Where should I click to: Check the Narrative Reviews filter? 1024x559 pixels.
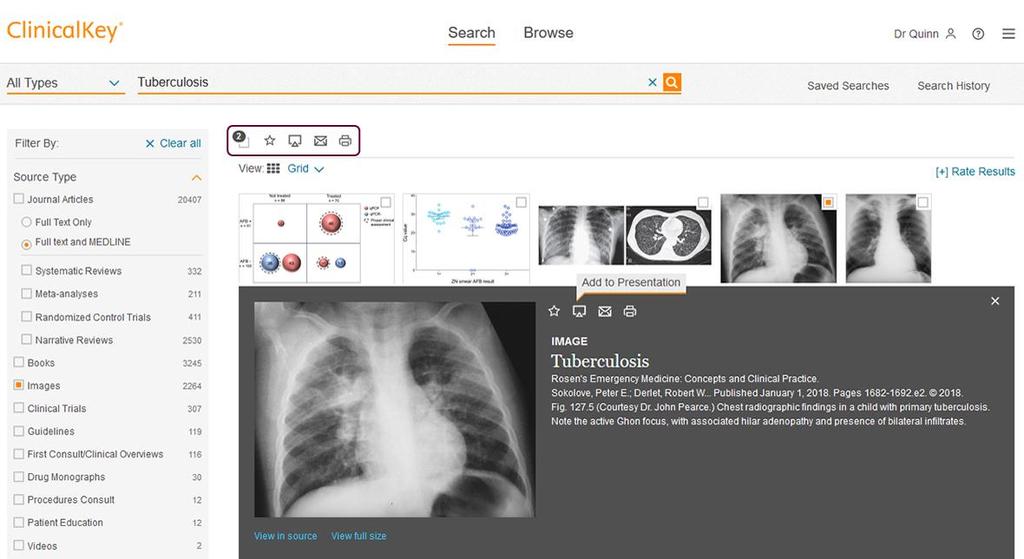click(27, 339)
